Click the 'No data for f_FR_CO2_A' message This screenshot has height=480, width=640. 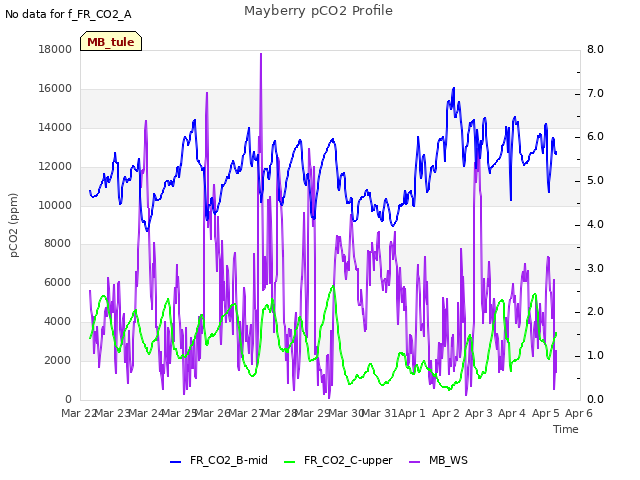(68, 14)
